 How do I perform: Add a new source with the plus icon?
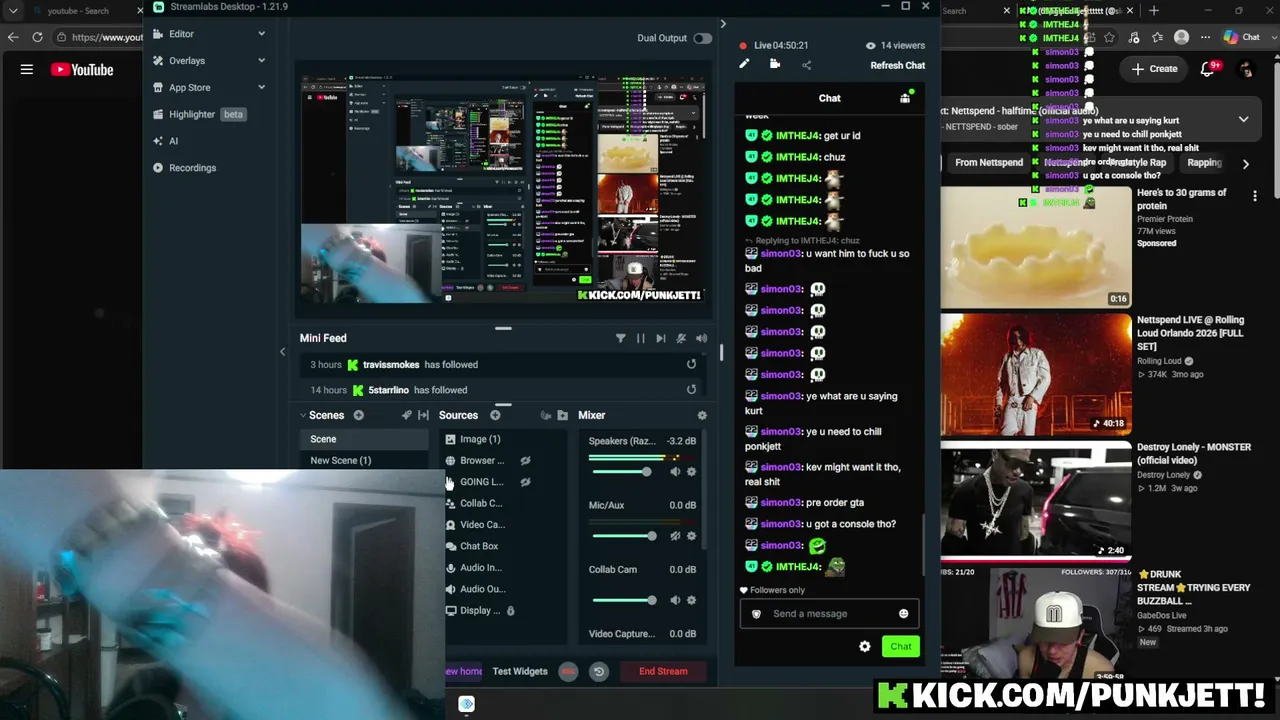[x=495, y=415]
